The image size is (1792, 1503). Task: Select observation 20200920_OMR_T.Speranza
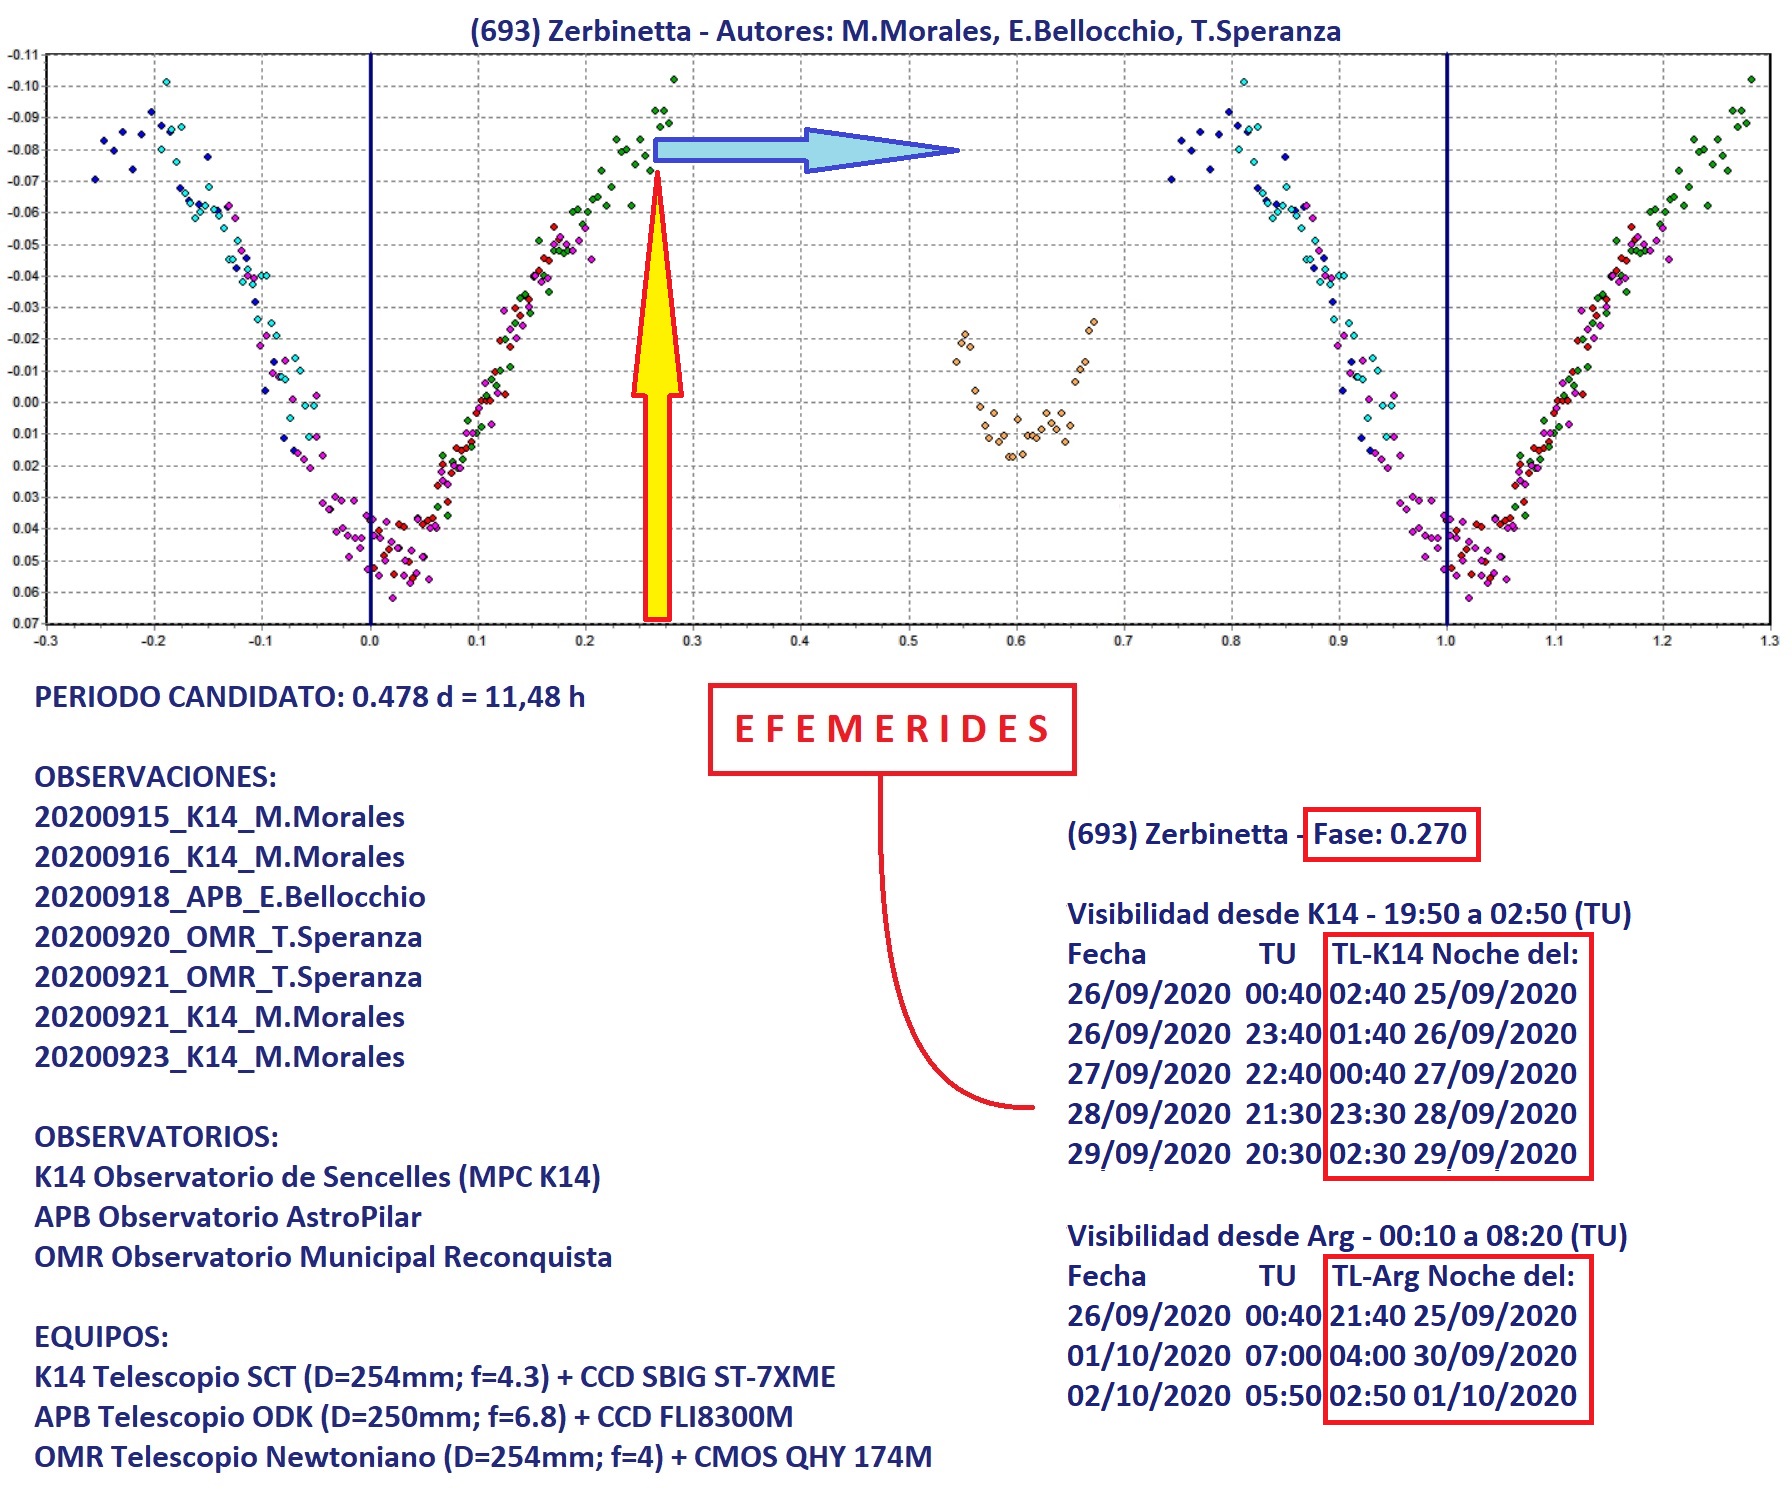(x=228, y=937)
